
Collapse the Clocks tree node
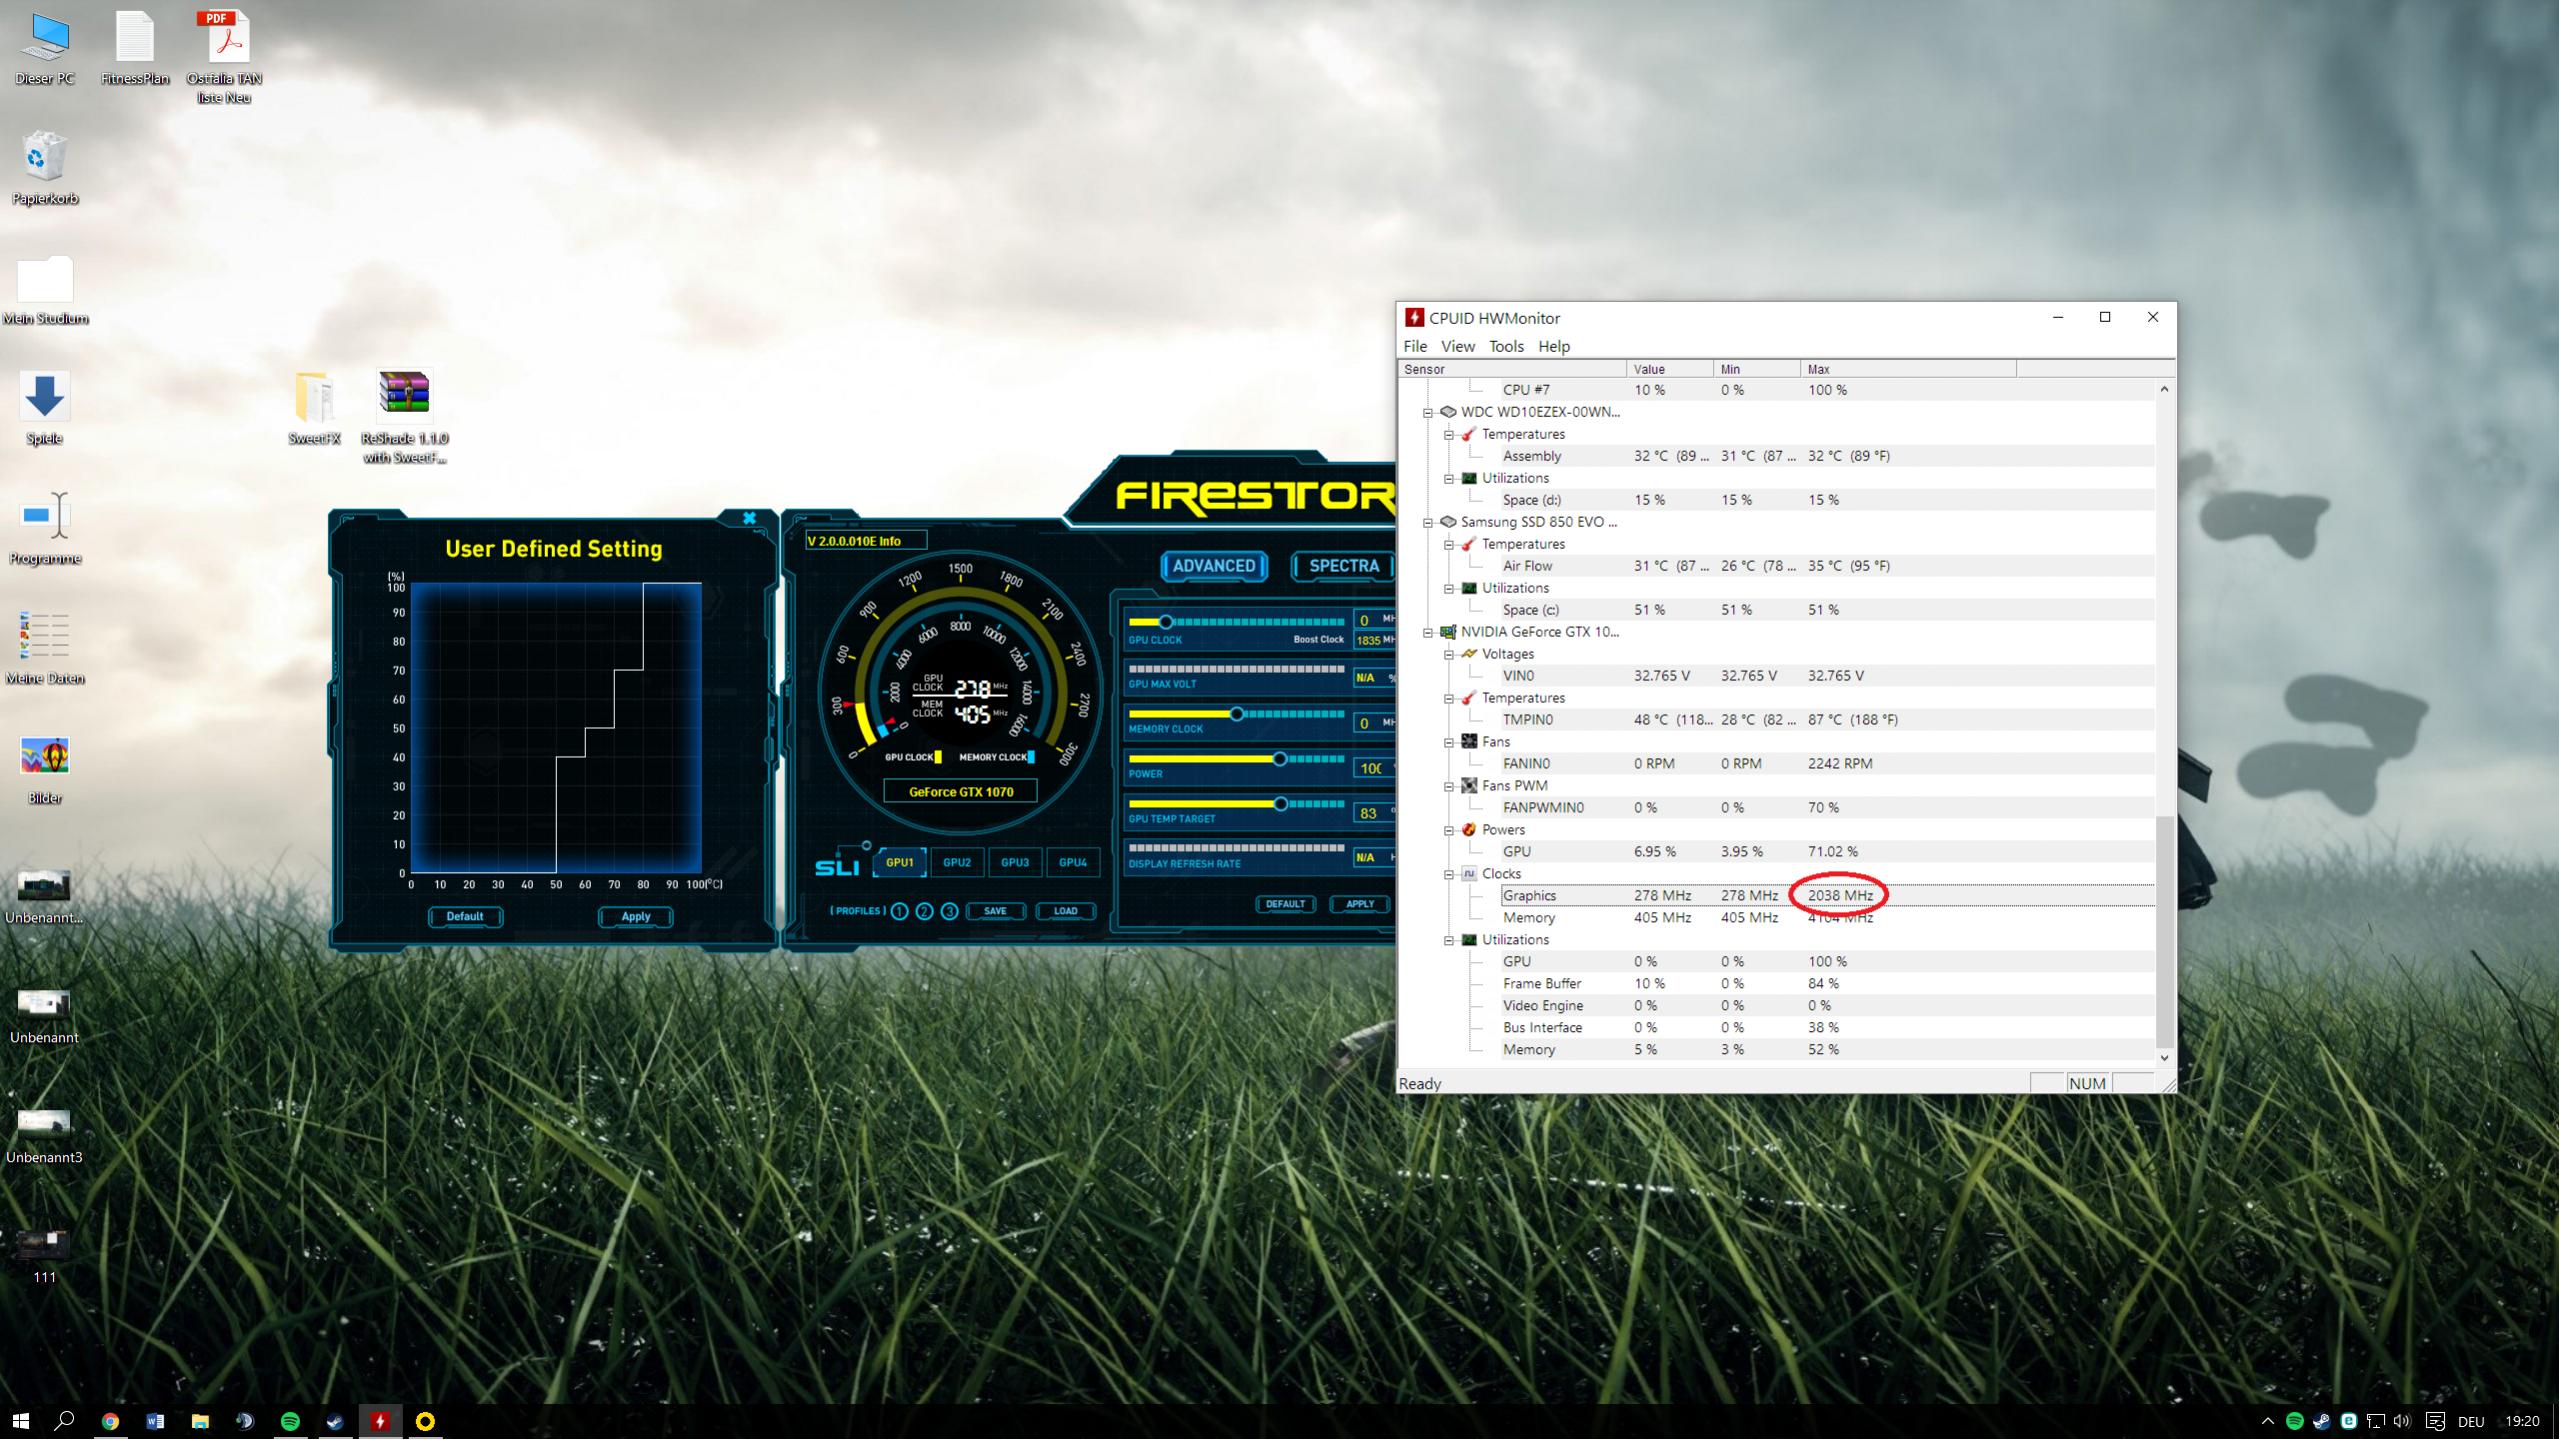click(x=1449, y=874)
